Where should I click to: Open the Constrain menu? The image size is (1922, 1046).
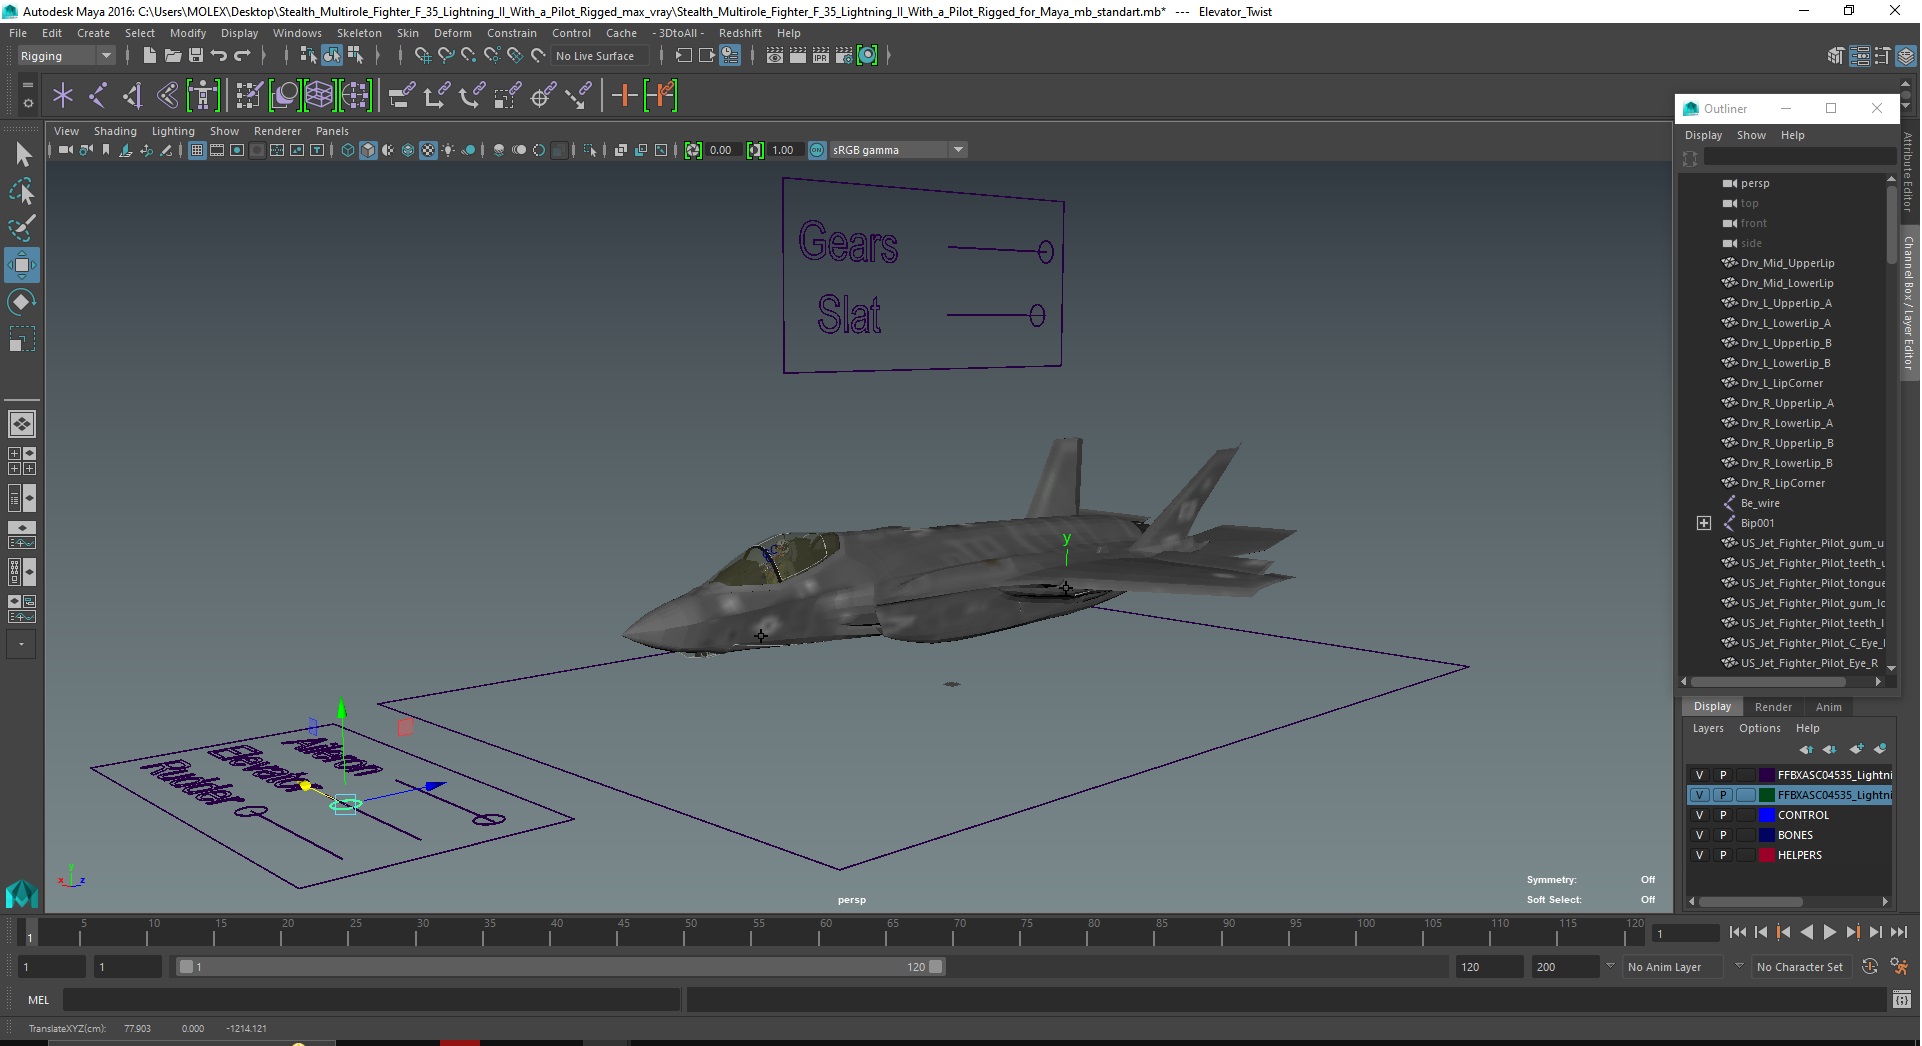pyautogui.click(x=511, y=33)
